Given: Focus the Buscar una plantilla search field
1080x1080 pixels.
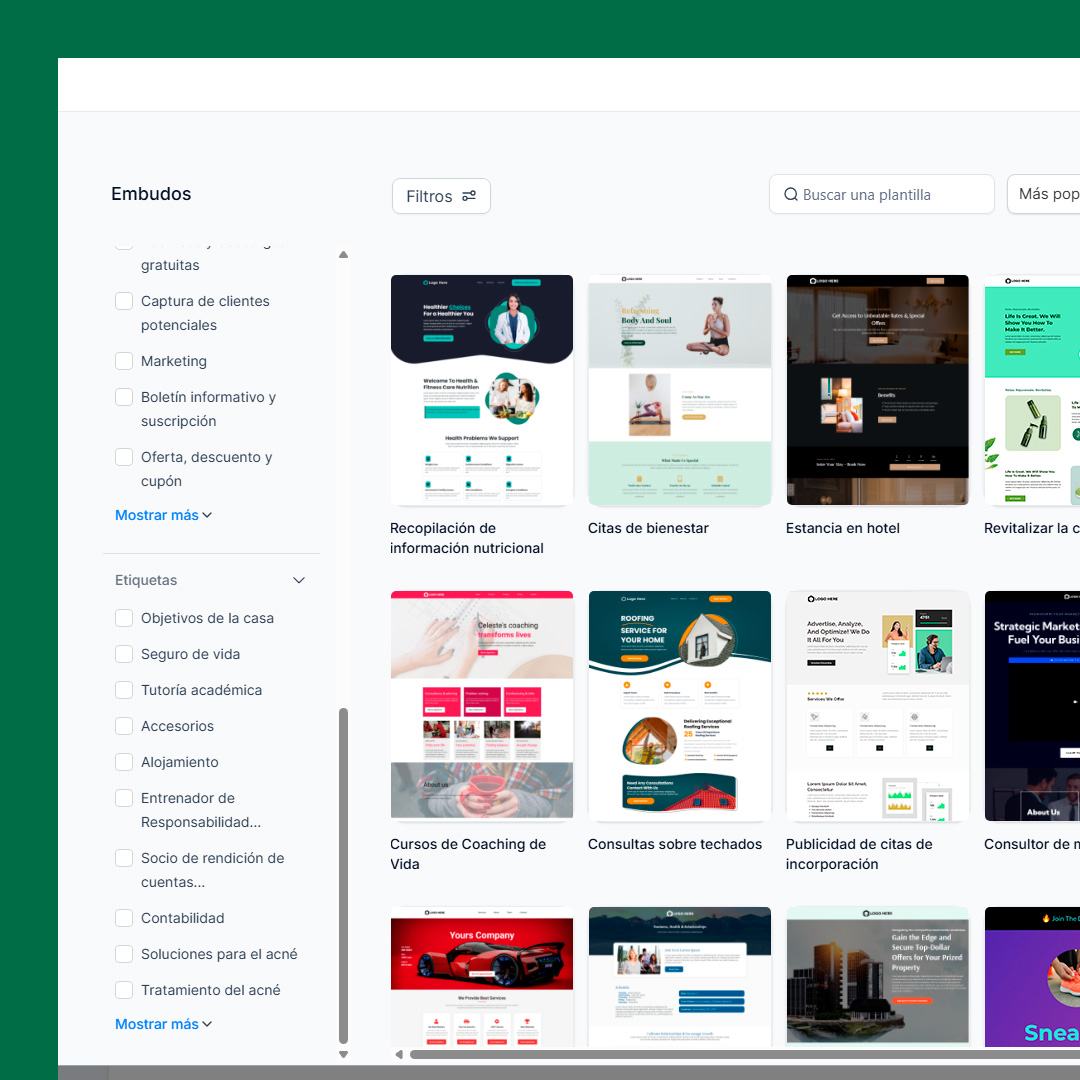Looking at the screenshot, I should point(882,195).
